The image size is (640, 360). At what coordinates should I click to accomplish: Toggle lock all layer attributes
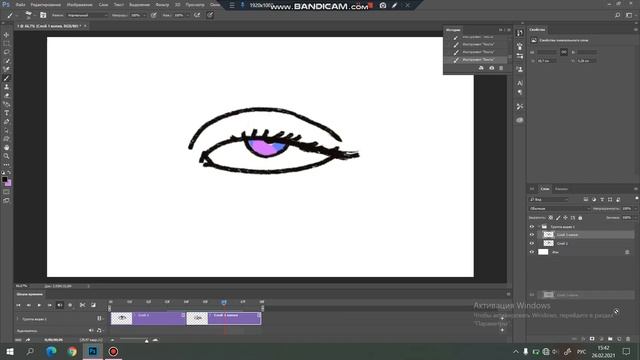click(x=580, y=218)
